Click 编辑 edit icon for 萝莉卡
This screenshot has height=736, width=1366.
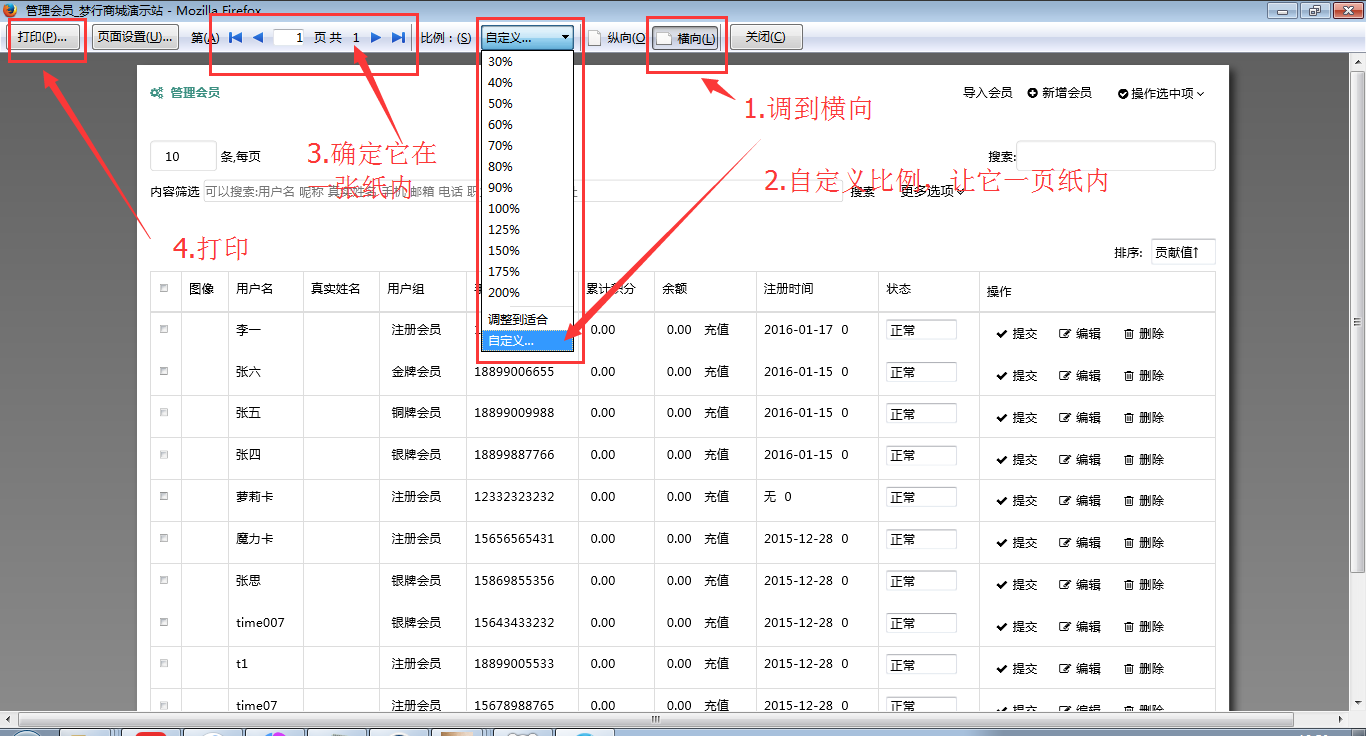tap(1065, 501)
